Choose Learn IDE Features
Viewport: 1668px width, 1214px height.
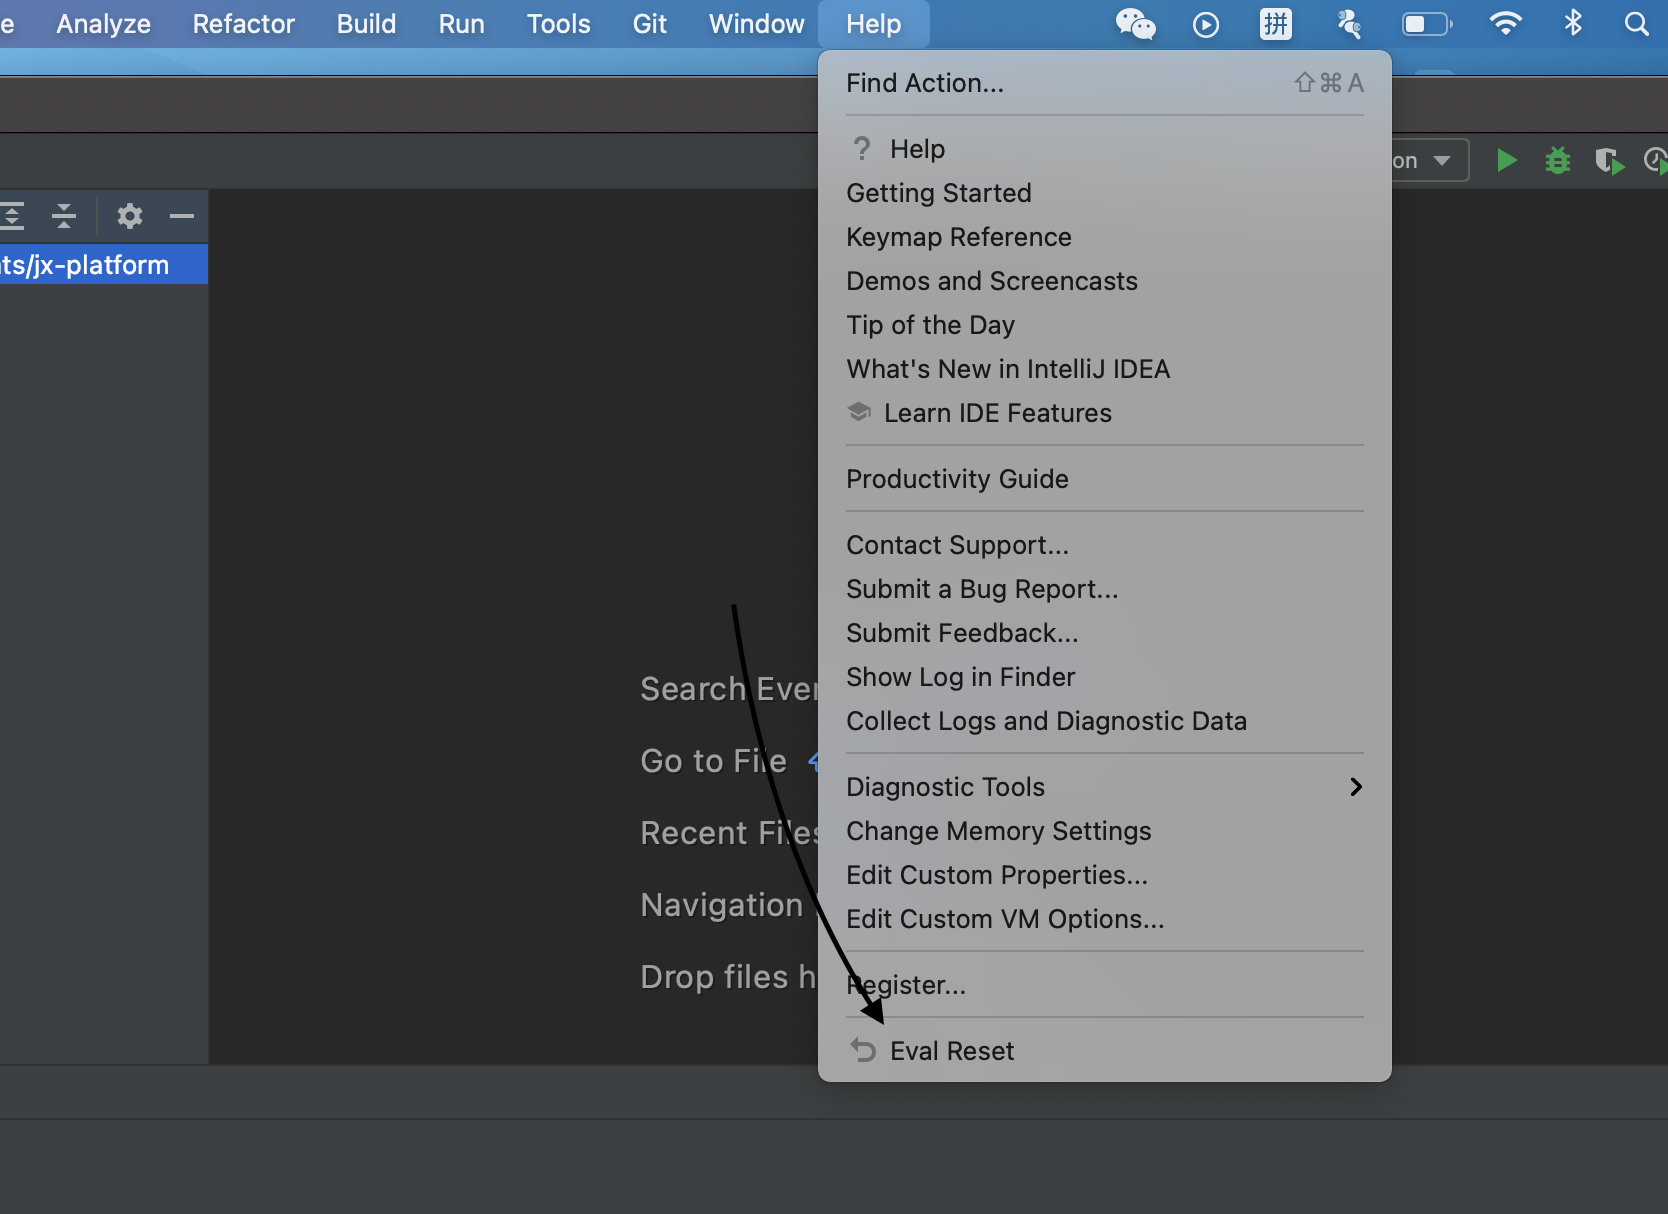point(1105,413)
